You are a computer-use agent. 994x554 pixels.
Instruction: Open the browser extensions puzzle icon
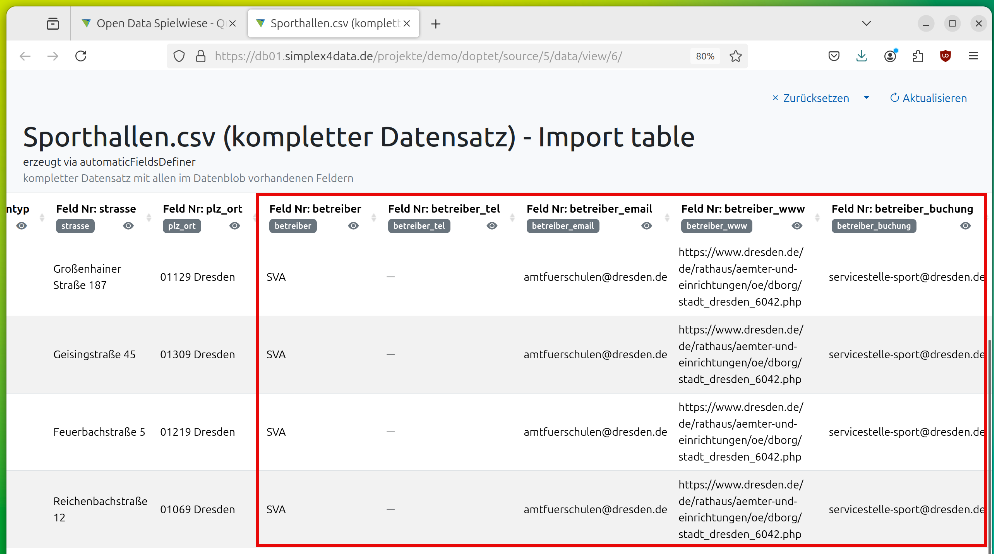[918, 56]
